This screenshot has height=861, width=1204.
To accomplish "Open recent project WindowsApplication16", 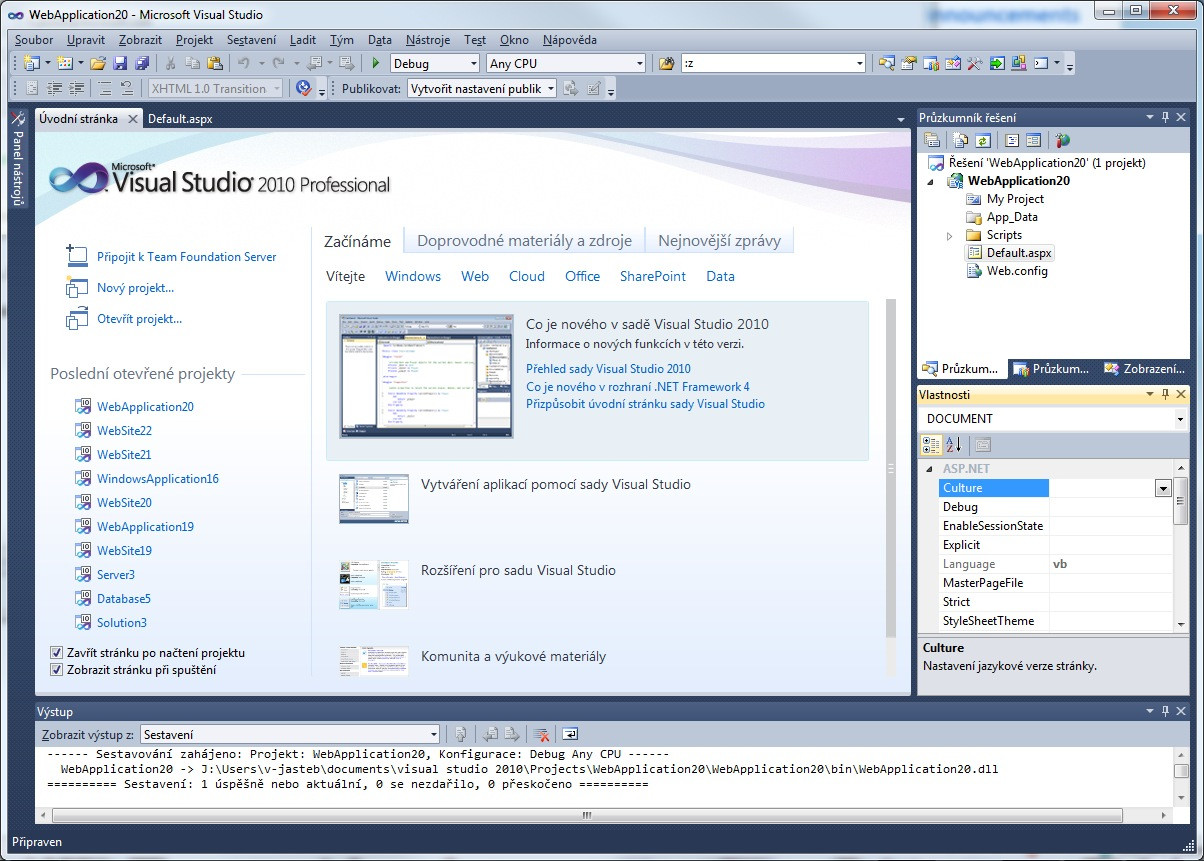I will tap(157, 479).
